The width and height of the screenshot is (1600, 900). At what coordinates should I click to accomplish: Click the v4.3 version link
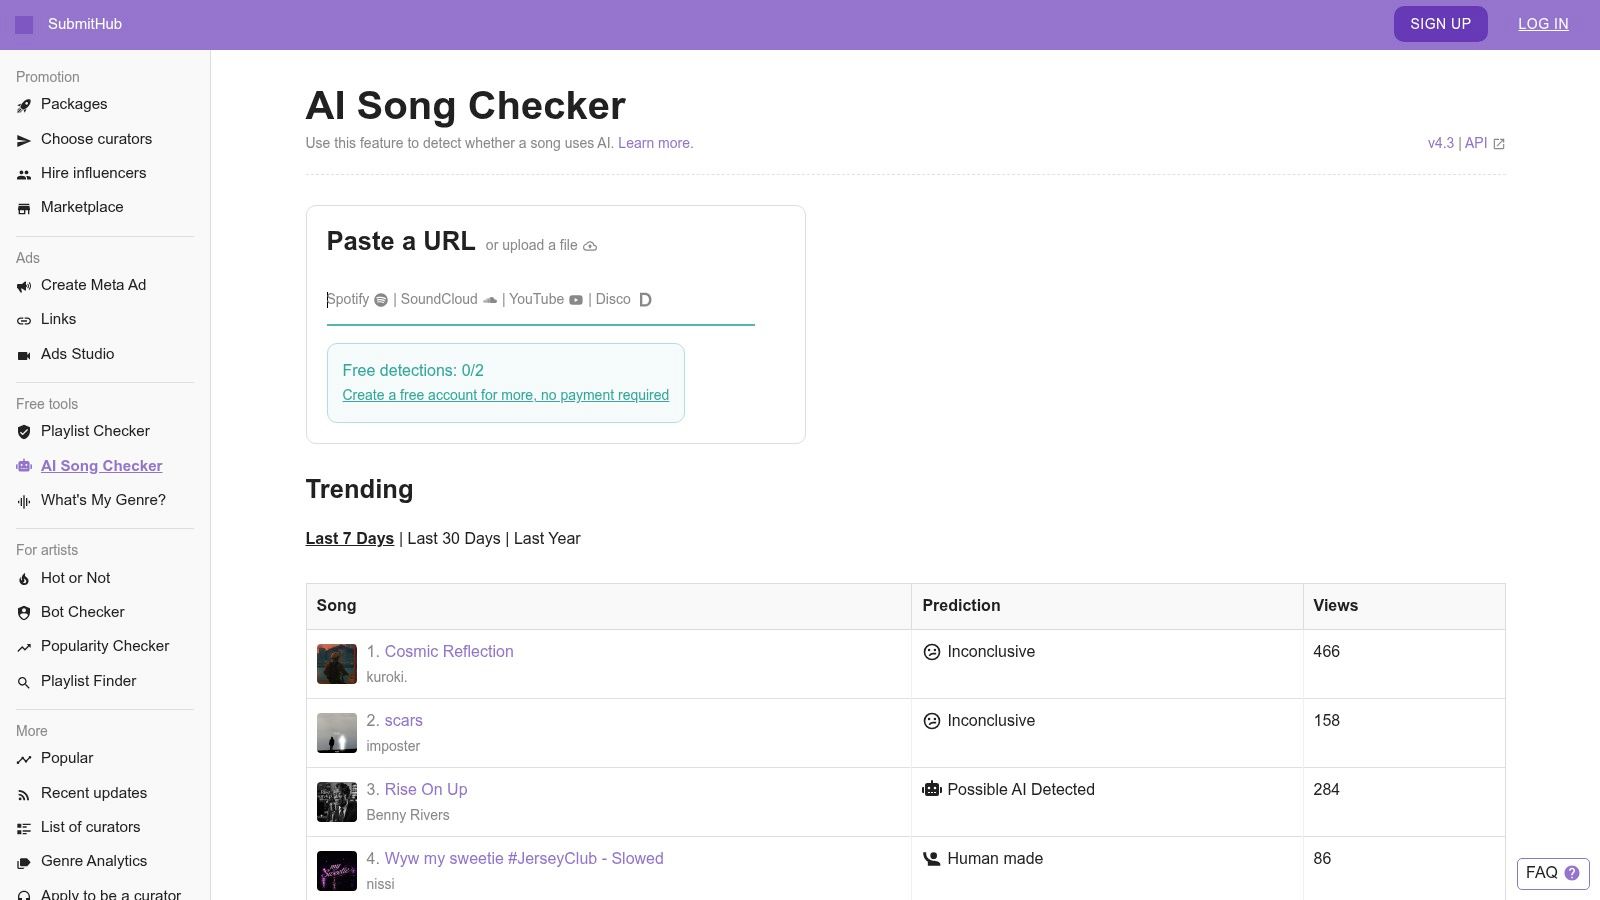coord(1441,143)
